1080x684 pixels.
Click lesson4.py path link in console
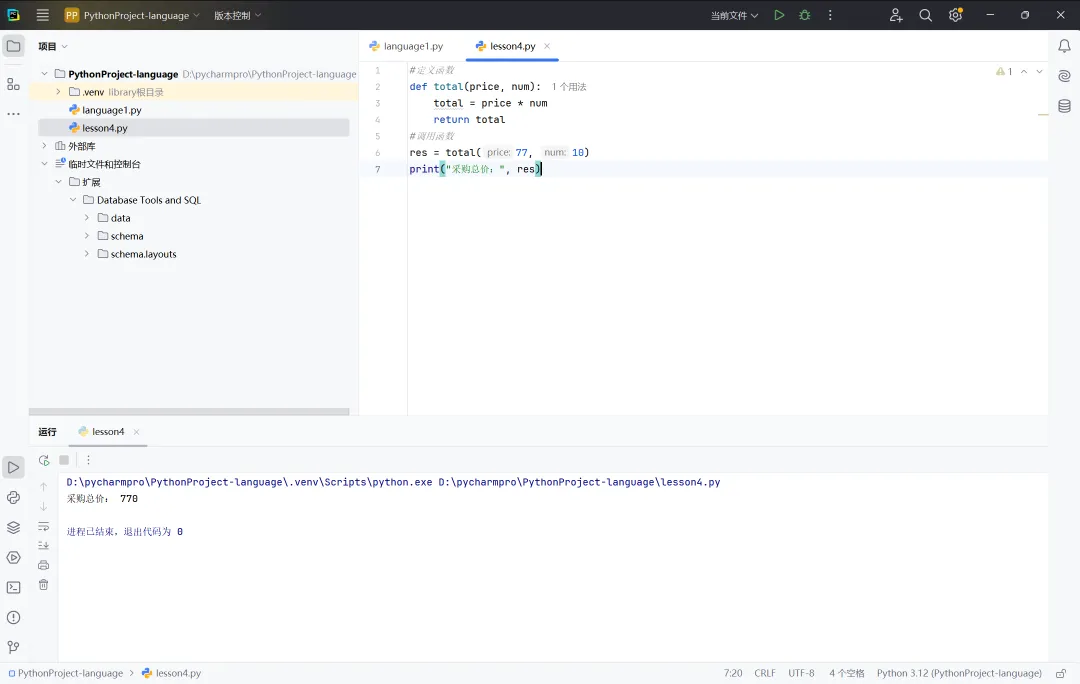(579, 482)
